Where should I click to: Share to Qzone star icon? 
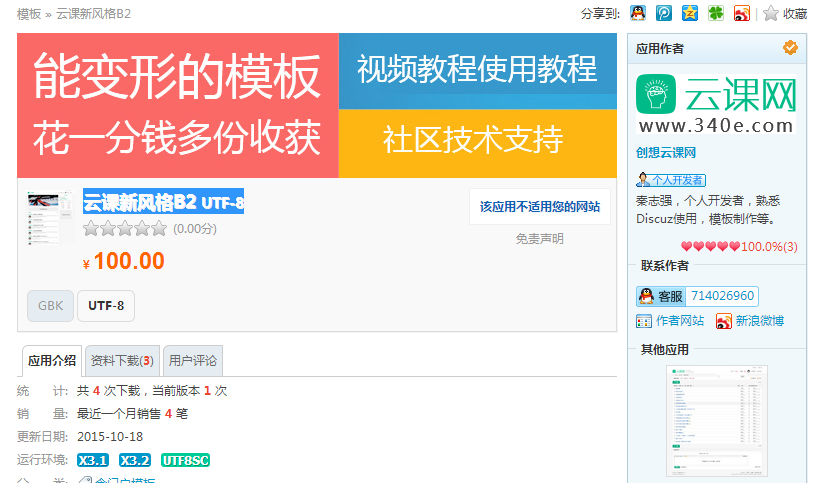click(690, 13)
